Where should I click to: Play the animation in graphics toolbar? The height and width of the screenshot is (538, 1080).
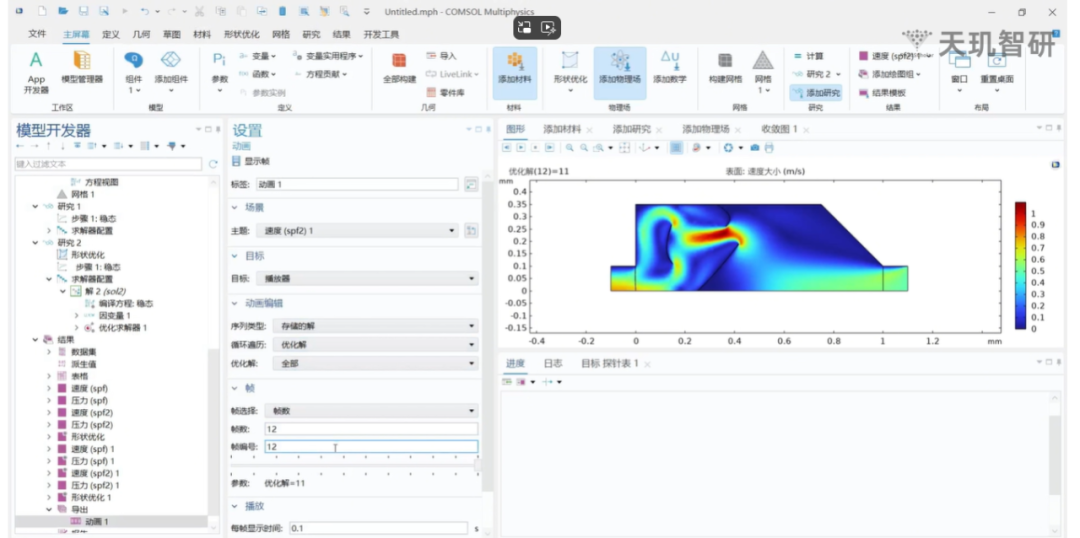pos(521,147)
